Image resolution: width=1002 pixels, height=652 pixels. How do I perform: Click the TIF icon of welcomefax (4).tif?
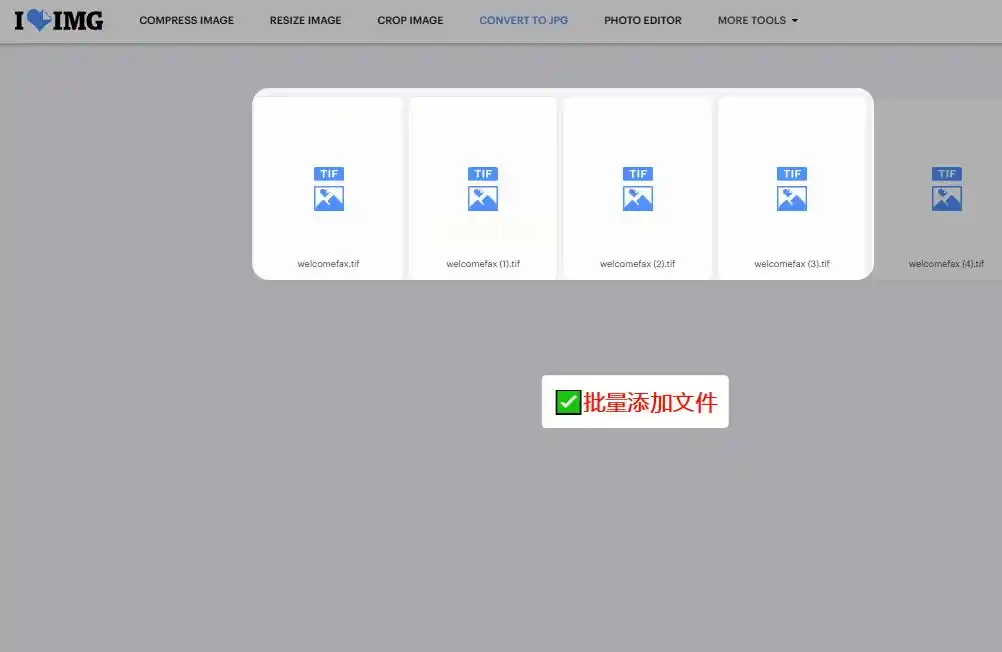point(946,189)
